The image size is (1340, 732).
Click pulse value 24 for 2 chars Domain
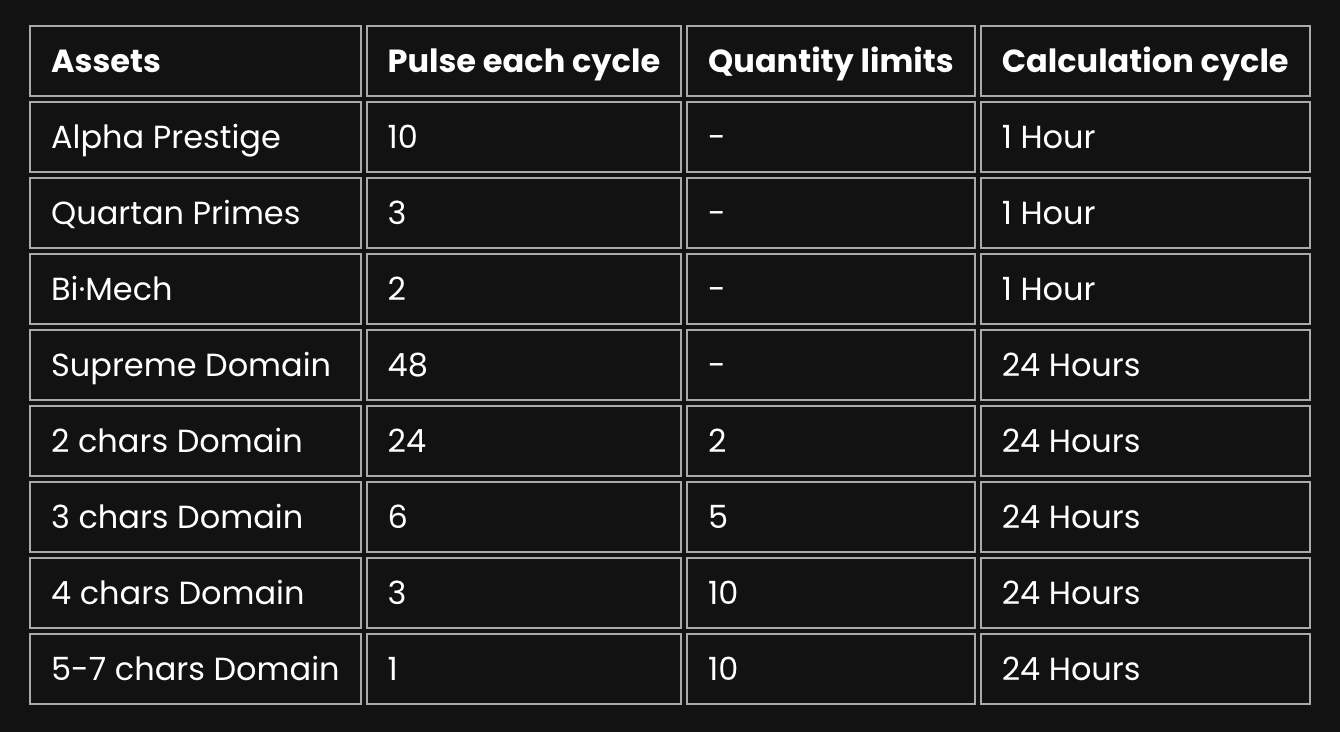524,441
